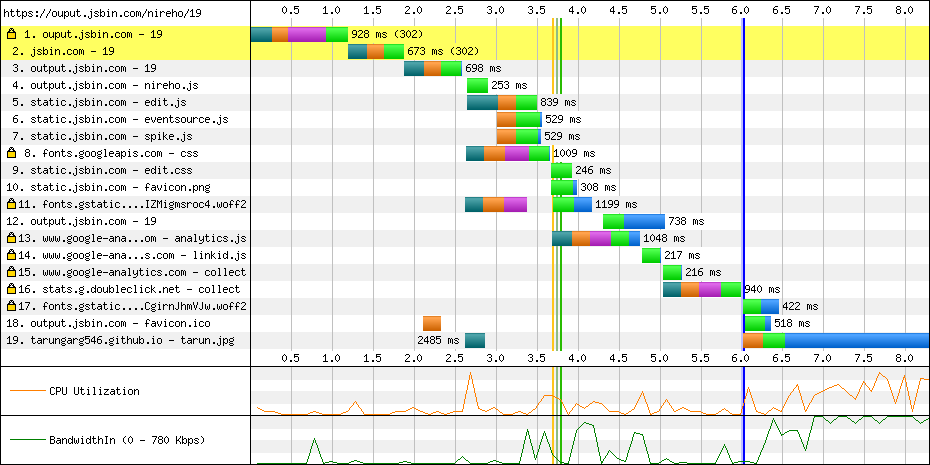Viewport: 930px width, 465px height.
Task: Click the lock icon on row 15 collect
Action: (x=11, y=272)
